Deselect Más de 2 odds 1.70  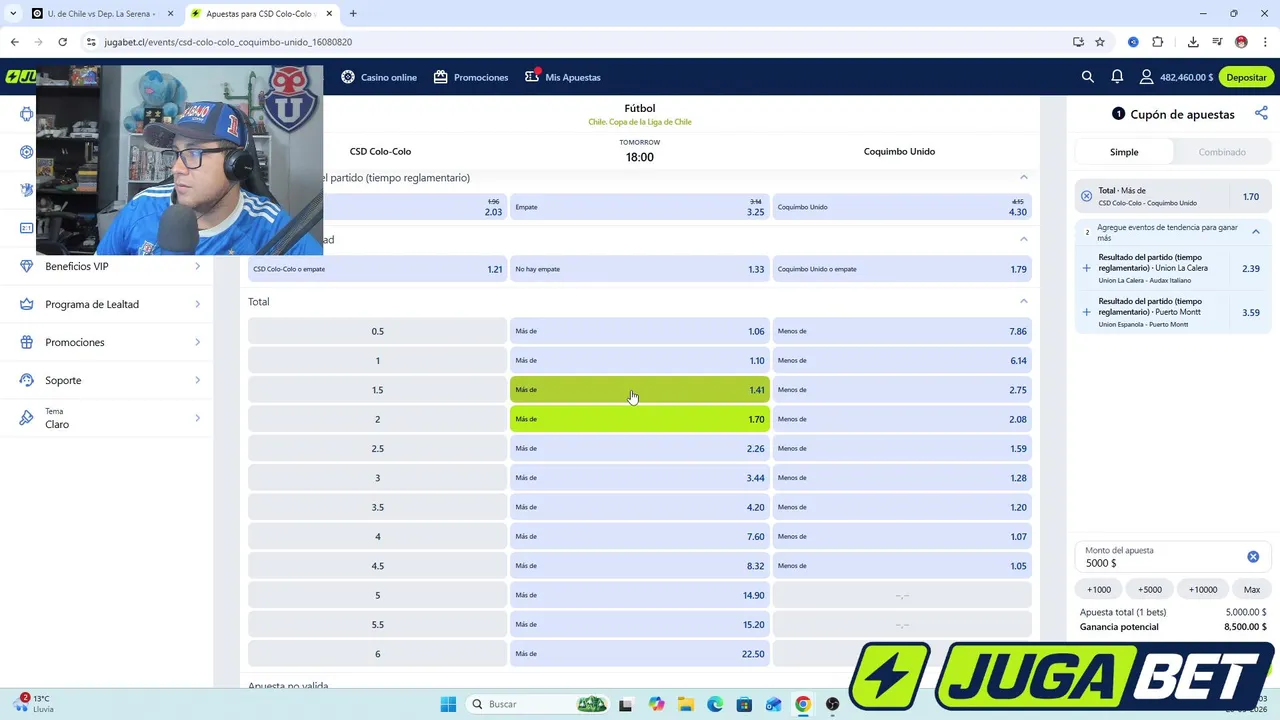(640, 419)
